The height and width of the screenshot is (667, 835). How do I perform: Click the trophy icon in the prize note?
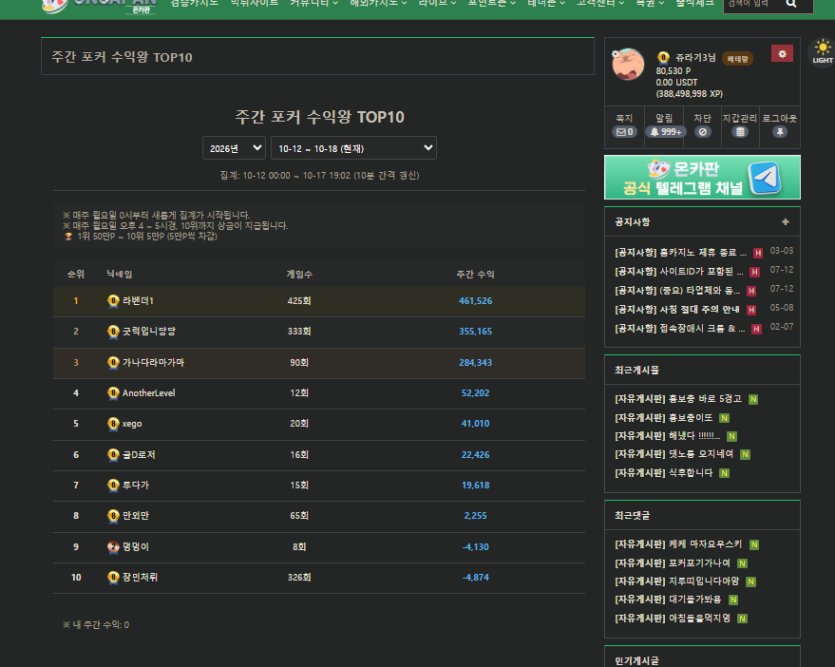pyautogui.click(x=68, y=236)
